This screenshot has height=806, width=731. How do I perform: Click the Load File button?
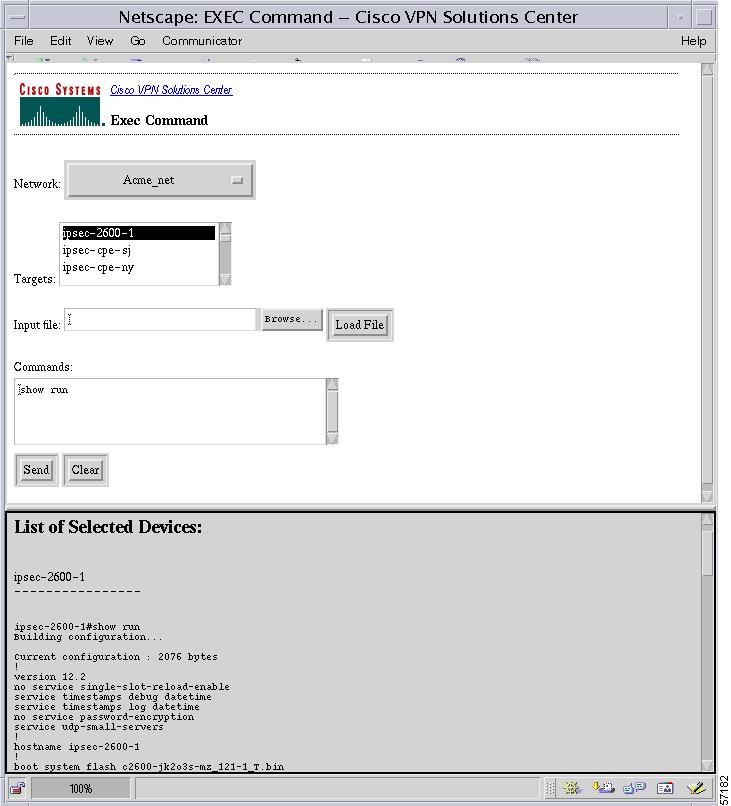360,325
